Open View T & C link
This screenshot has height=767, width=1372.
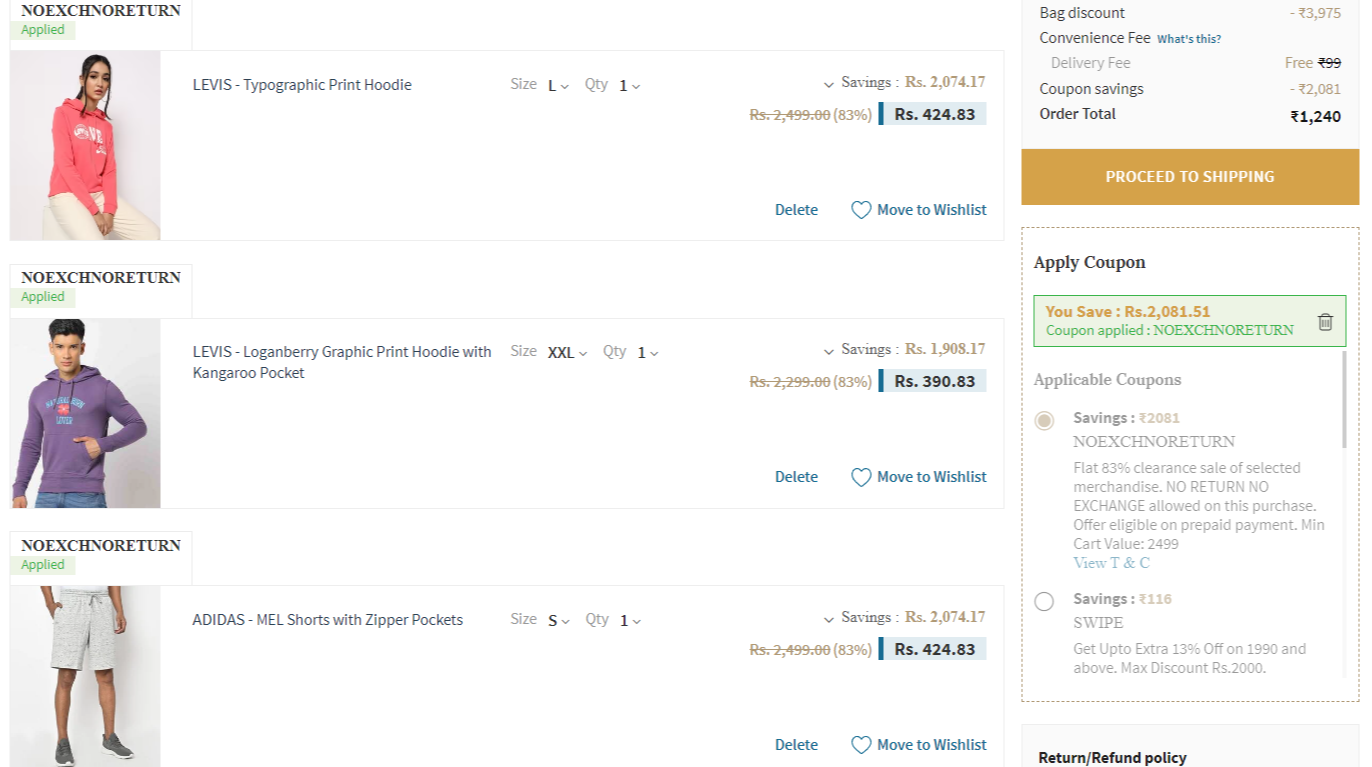coord(1111,563)
